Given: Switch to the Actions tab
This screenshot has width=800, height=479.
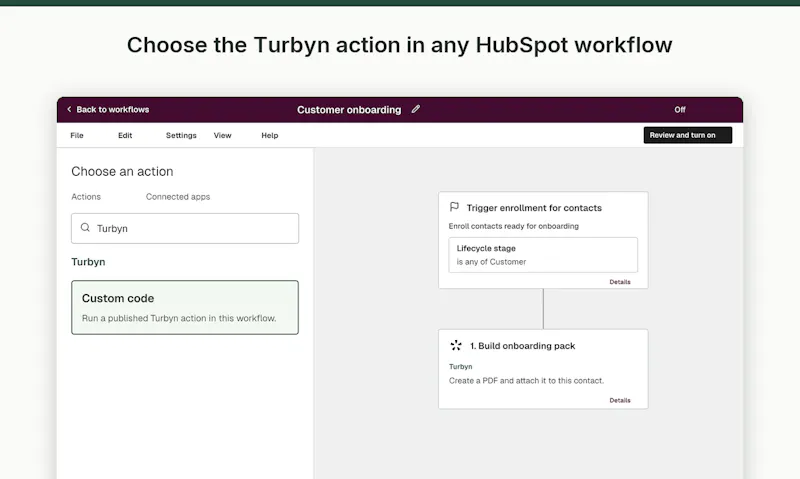Looking at the screenshot, I should pos(86,196).
